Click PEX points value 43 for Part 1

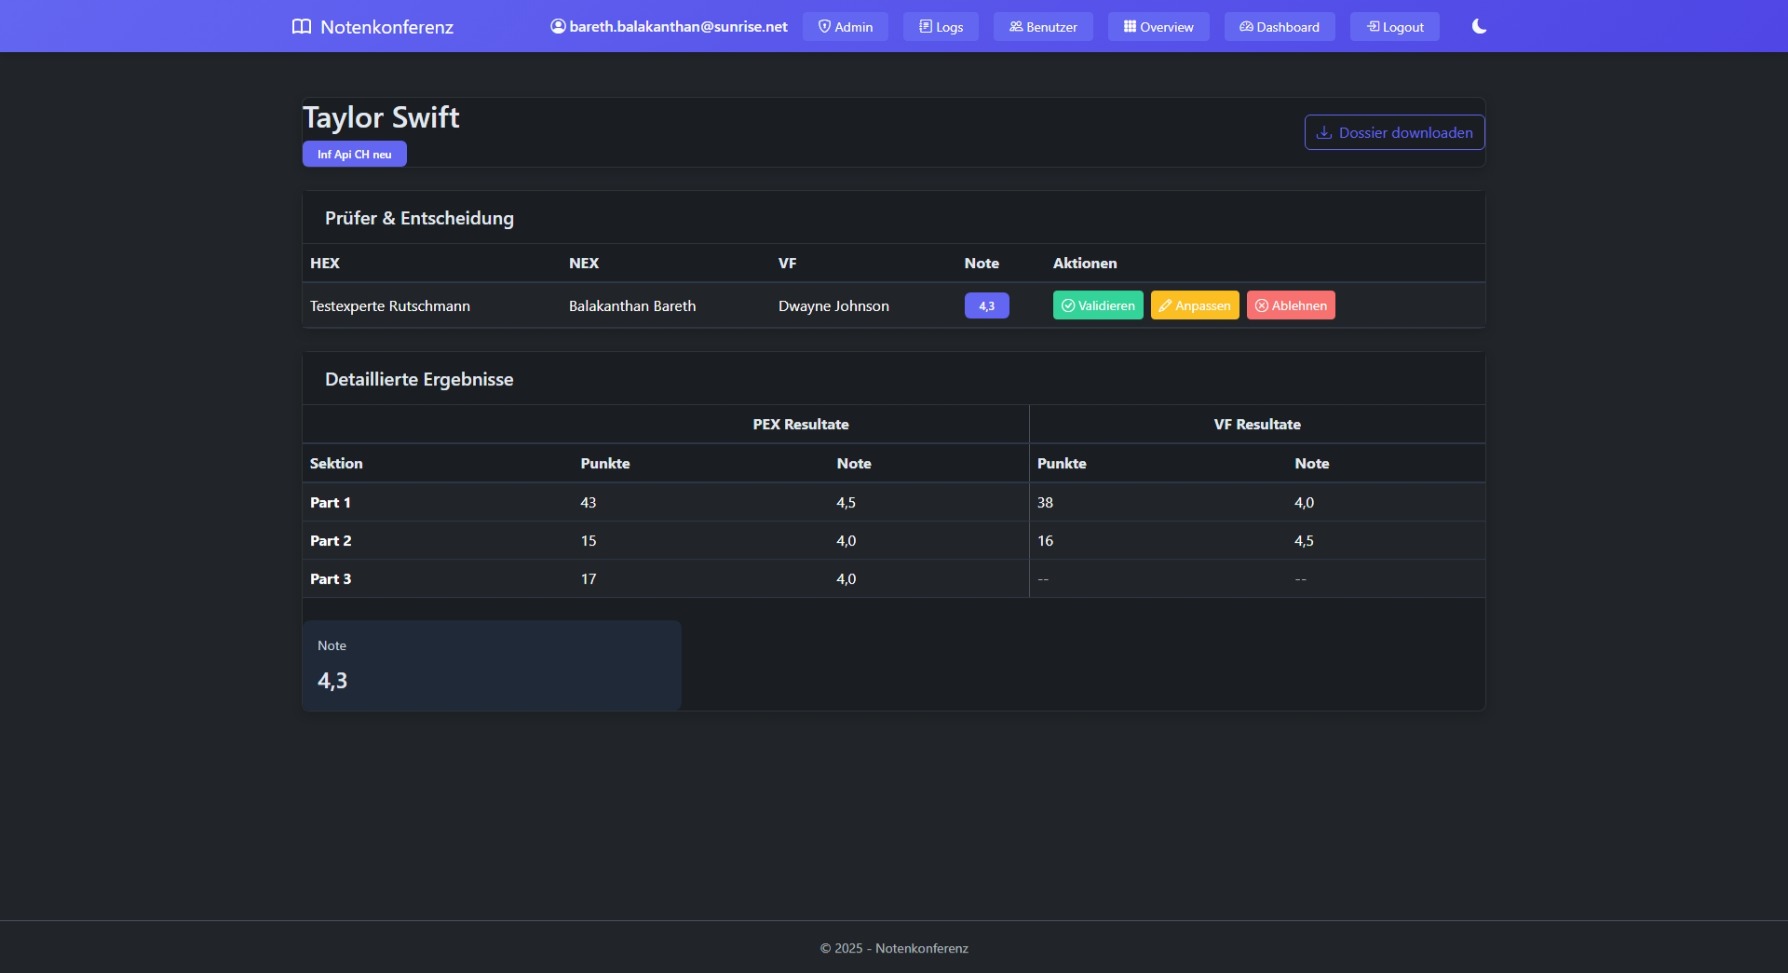coord(588,502)
